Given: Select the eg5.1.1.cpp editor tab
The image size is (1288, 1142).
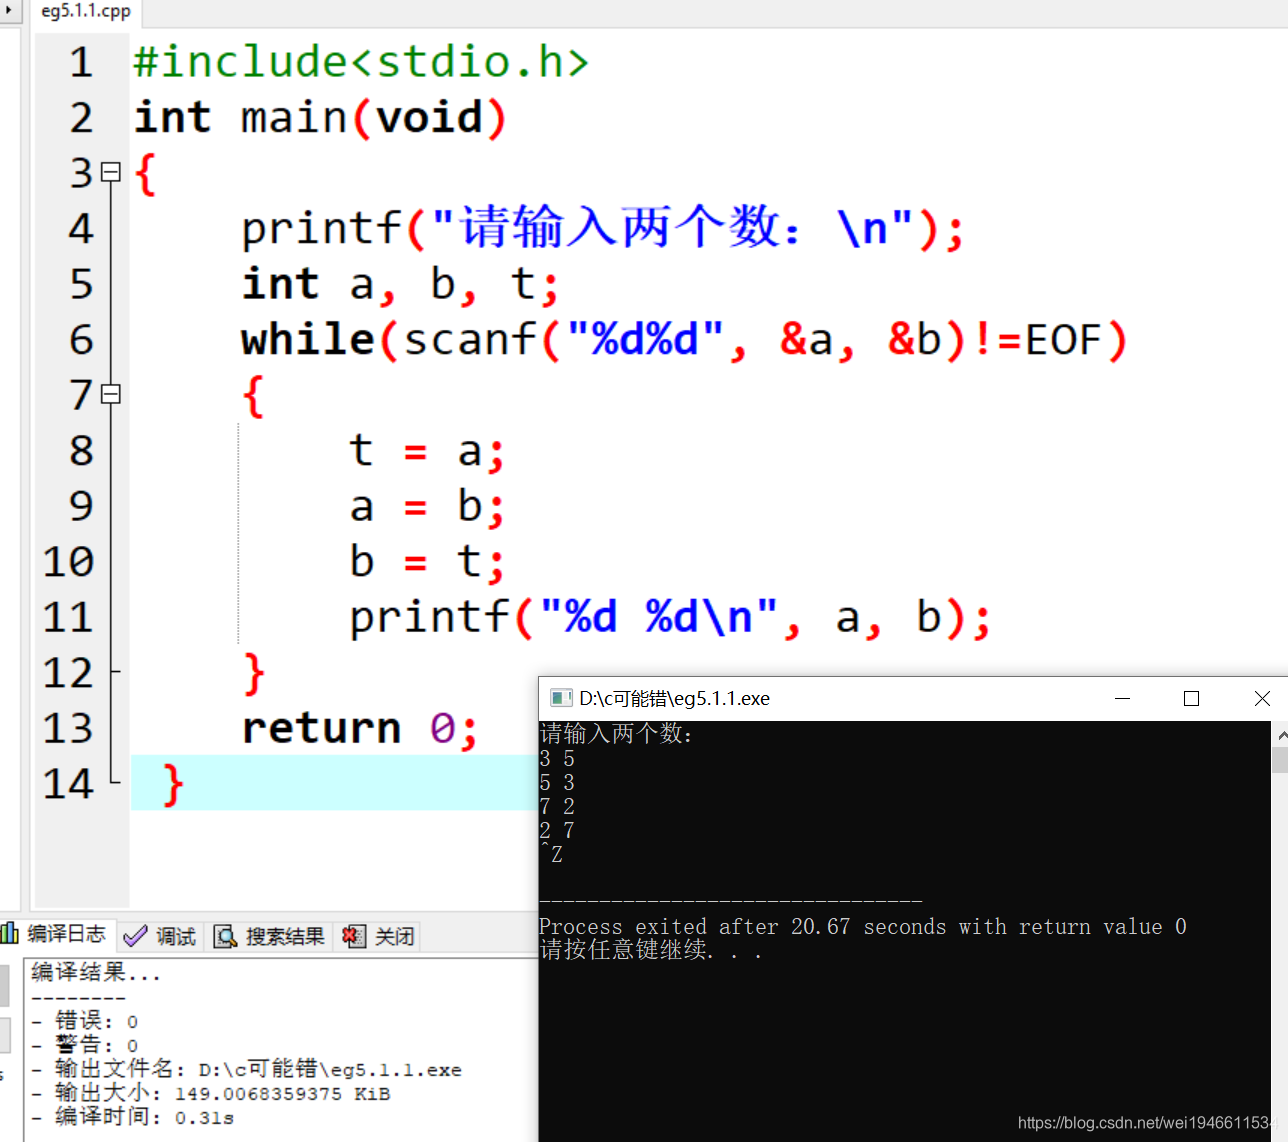Looking at the screenshot, I should [x=86, y=12].
